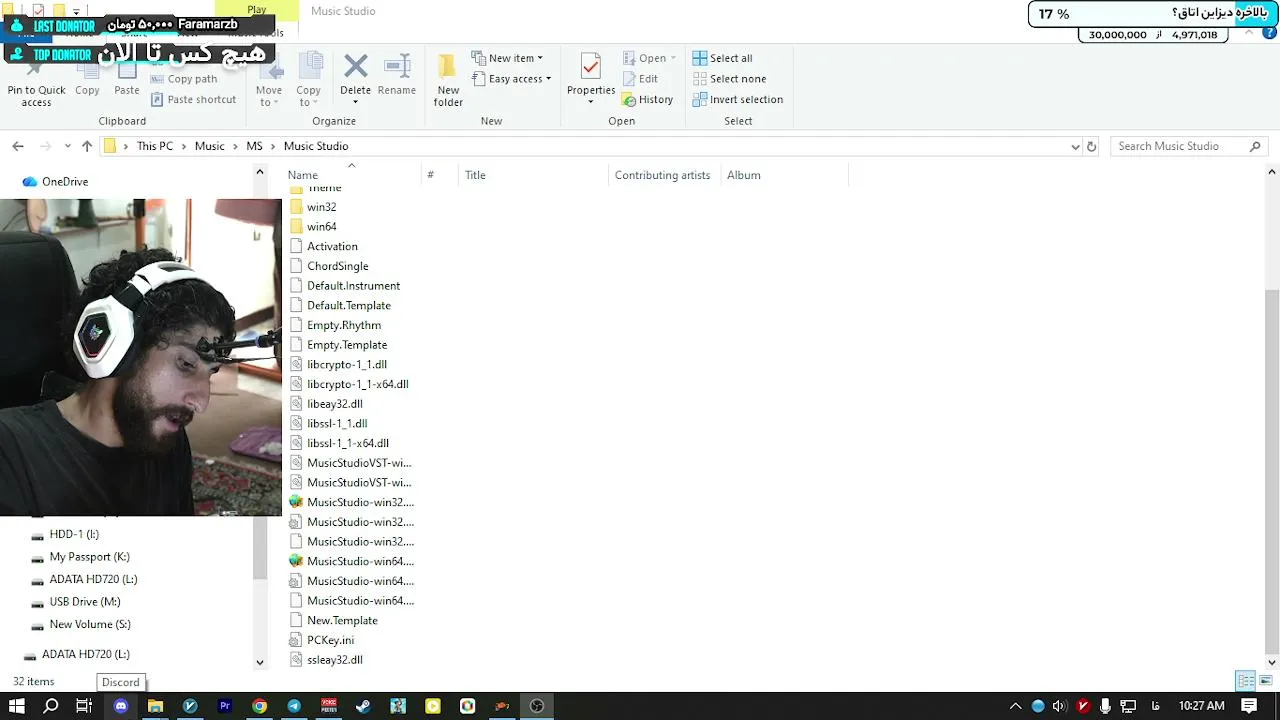Go up one folder level with Up arrow
1280x720 pixels.
[x=87, y=146]
